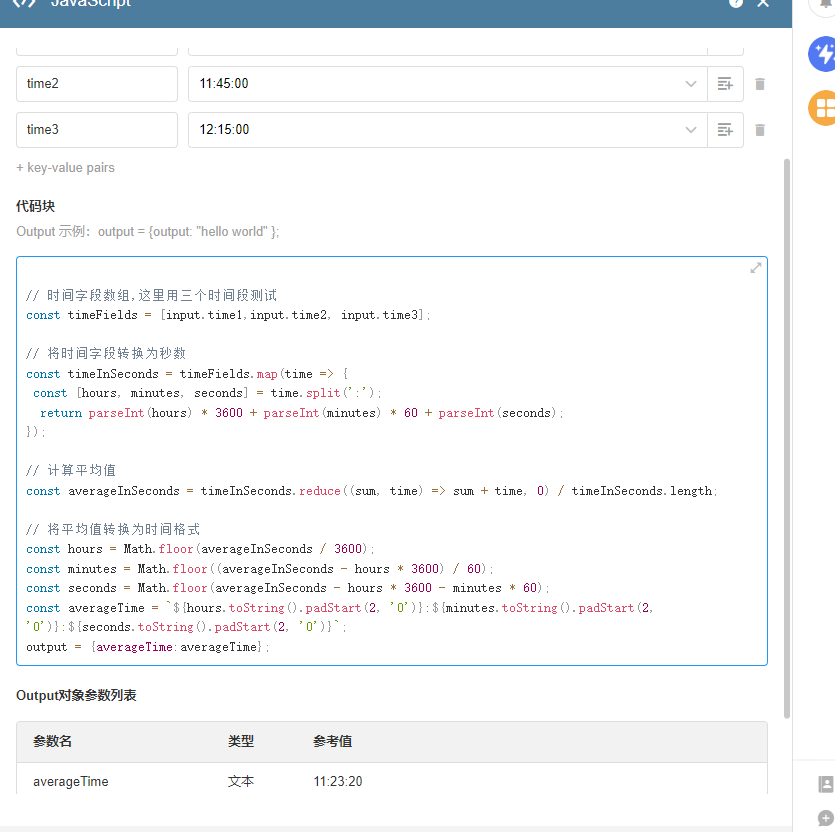
Task: Edit the time2 key name field
Action: coord(97,84)
